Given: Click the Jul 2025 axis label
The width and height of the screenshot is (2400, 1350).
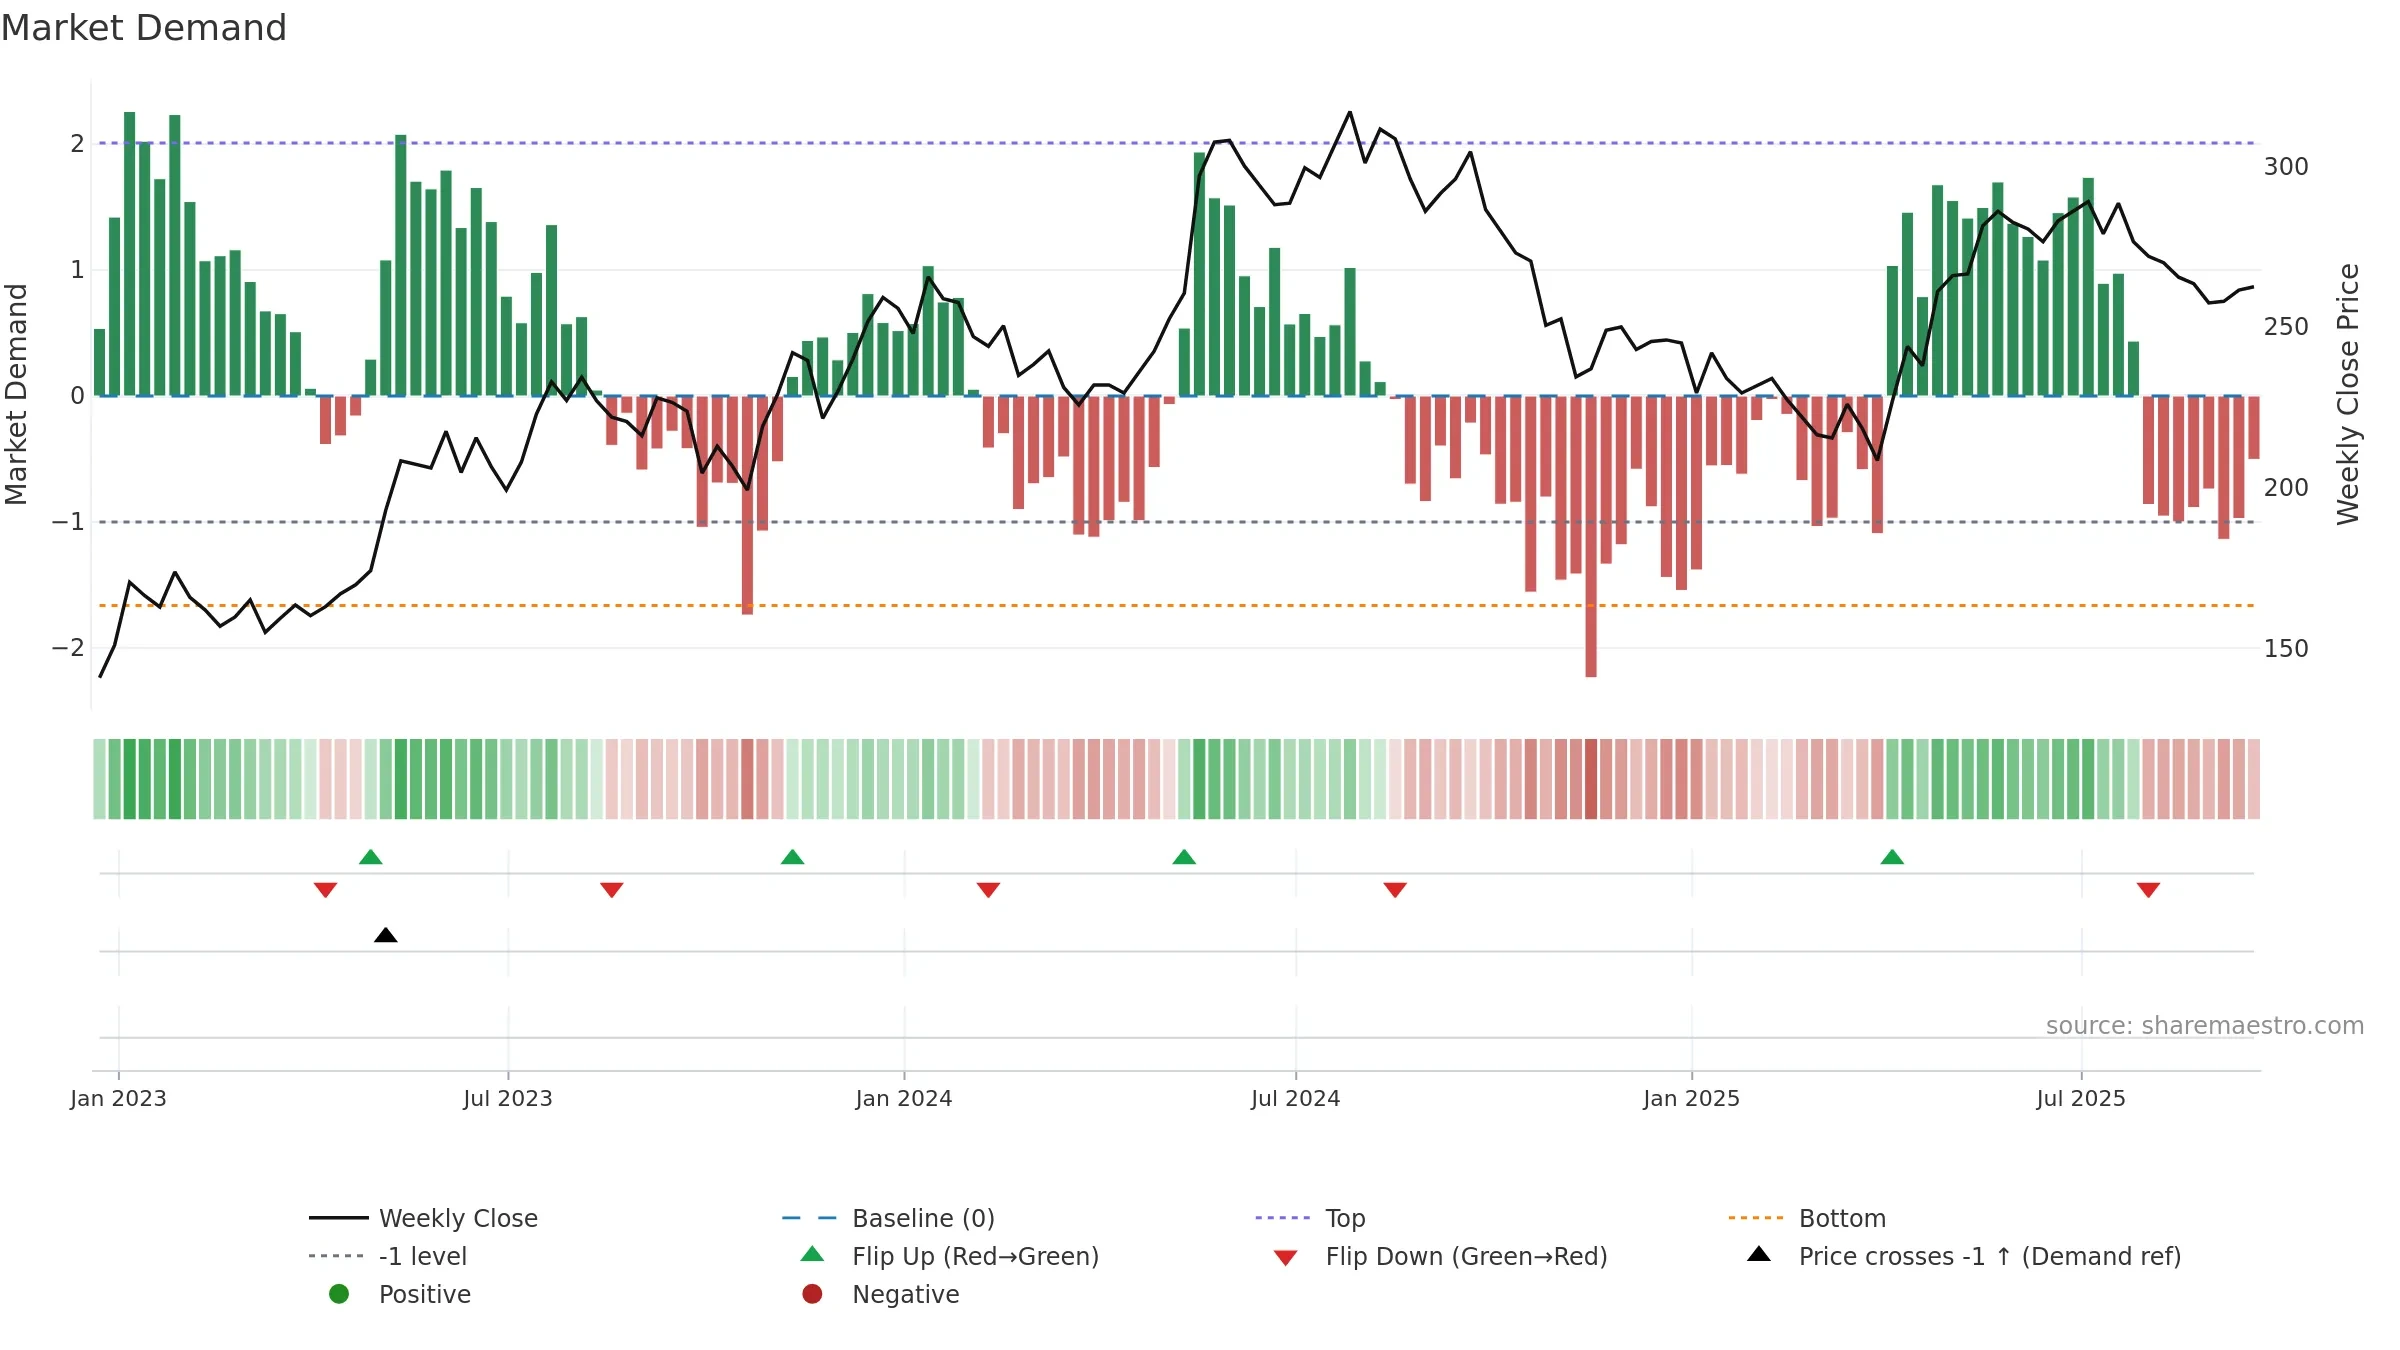Looking at the screenshot, I should click(x=2081, y=1098).
